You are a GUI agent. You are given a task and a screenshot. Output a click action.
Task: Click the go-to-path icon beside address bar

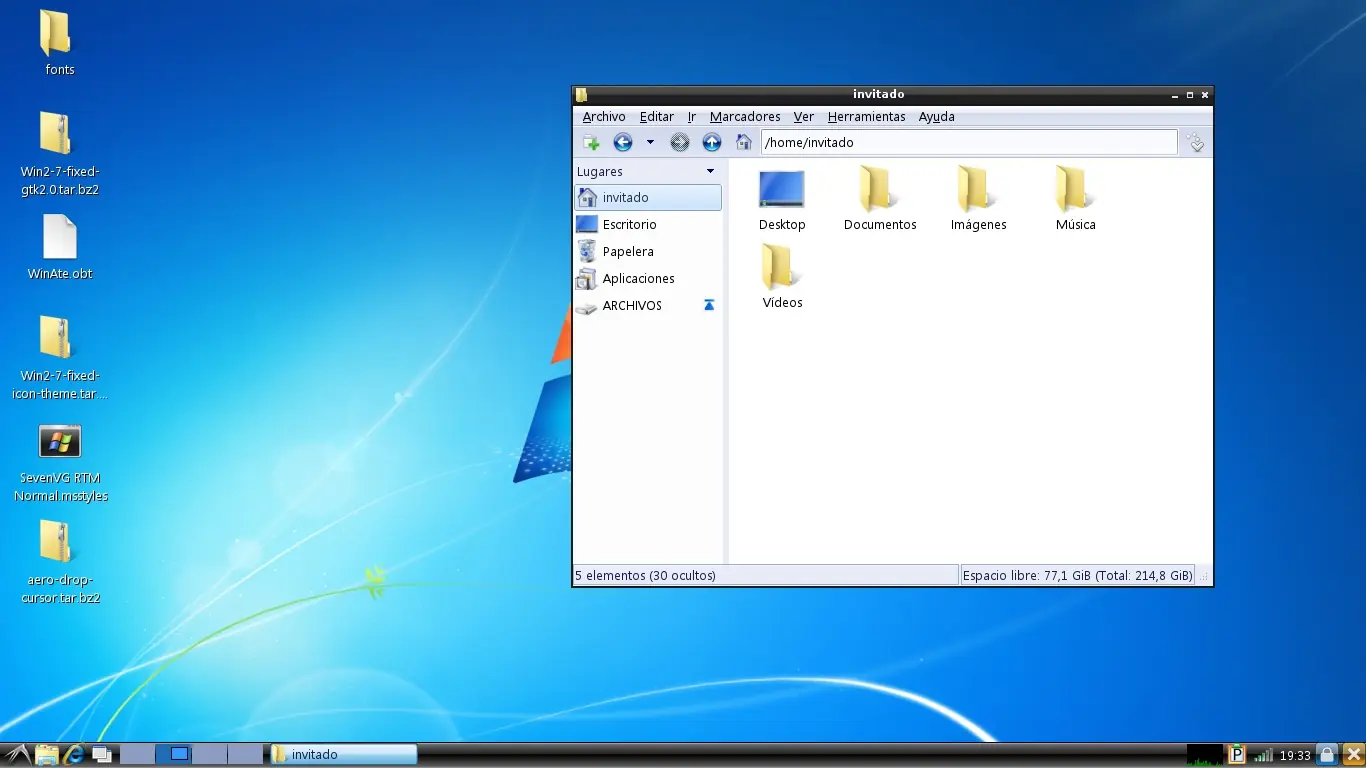pos(1195,143)
